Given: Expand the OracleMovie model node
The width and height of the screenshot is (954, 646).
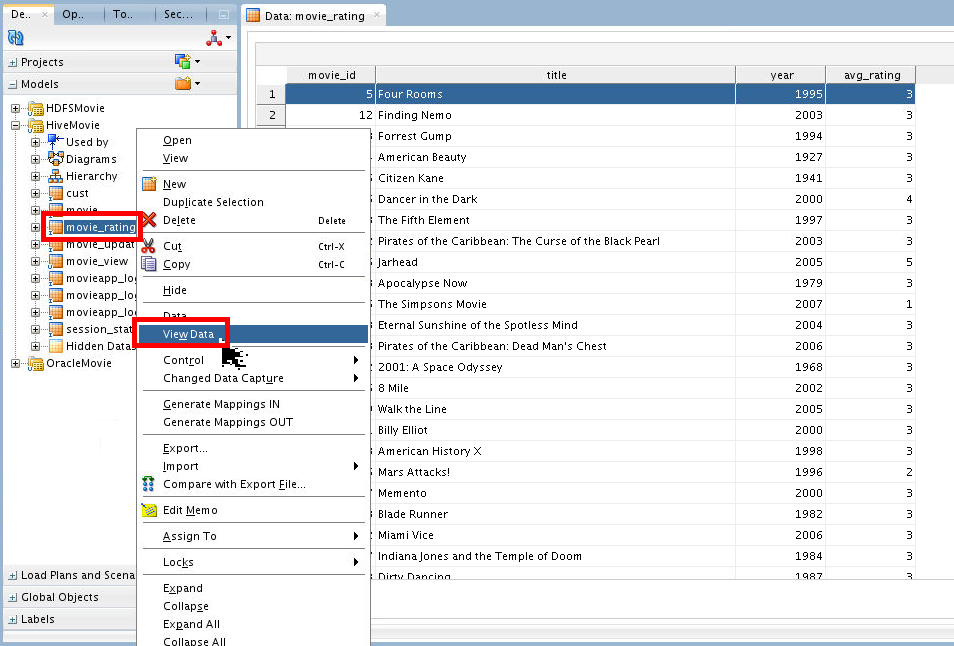Looking at the screenshot, I should click(16, 364).
